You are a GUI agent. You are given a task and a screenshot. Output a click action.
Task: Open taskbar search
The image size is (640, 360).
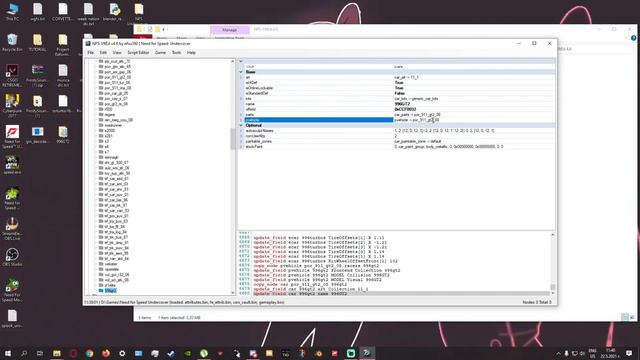[x=24, y=353]
